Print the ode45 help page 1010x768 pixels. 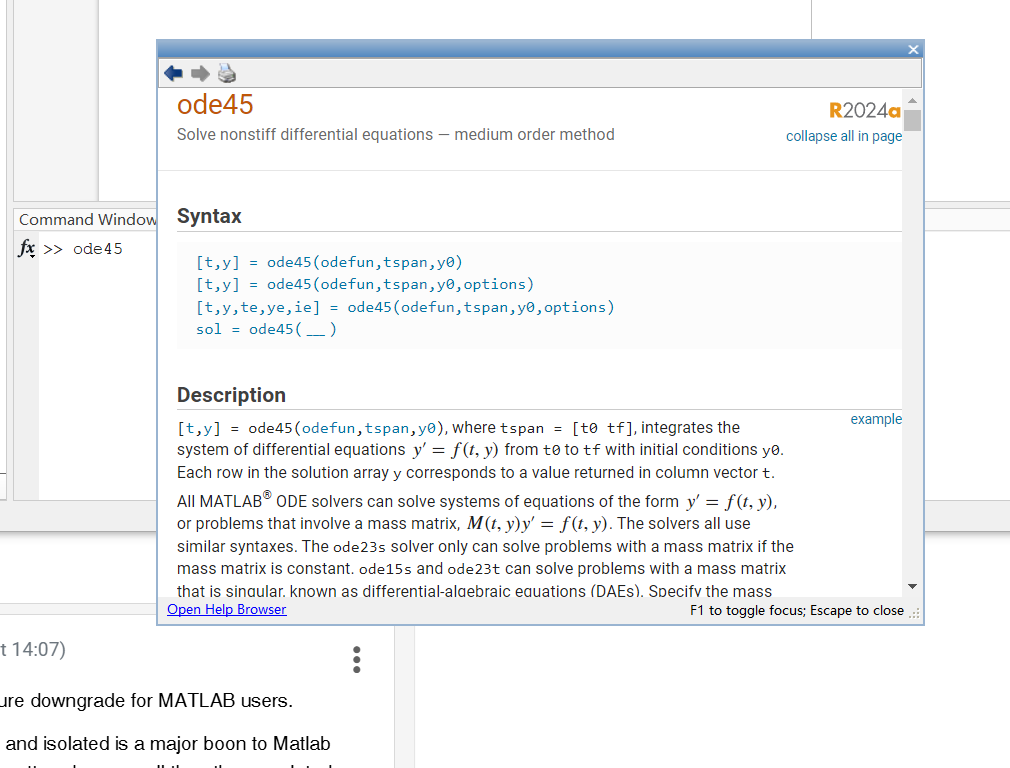coord(227,73)
